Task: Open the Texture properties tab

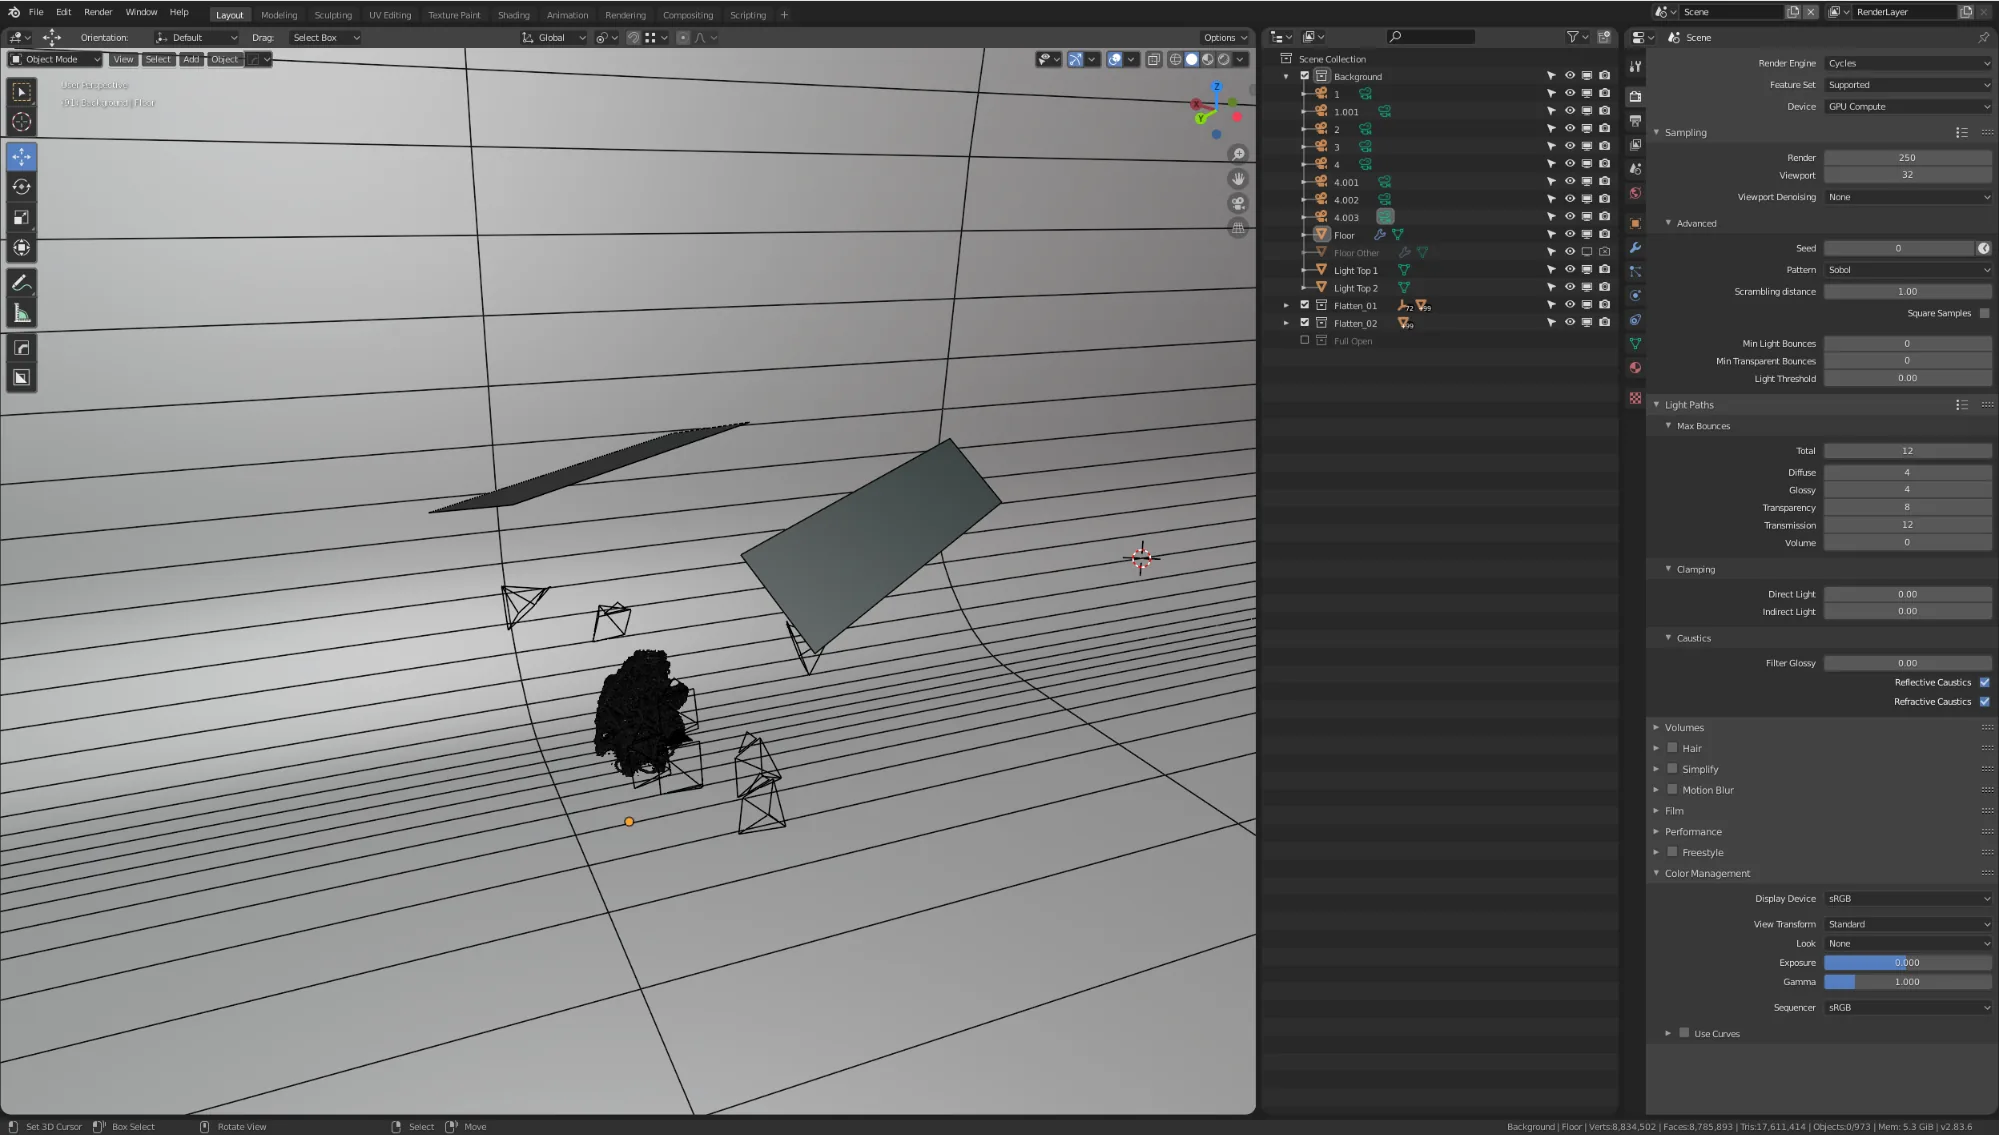Action: [x=1635, y=398]
